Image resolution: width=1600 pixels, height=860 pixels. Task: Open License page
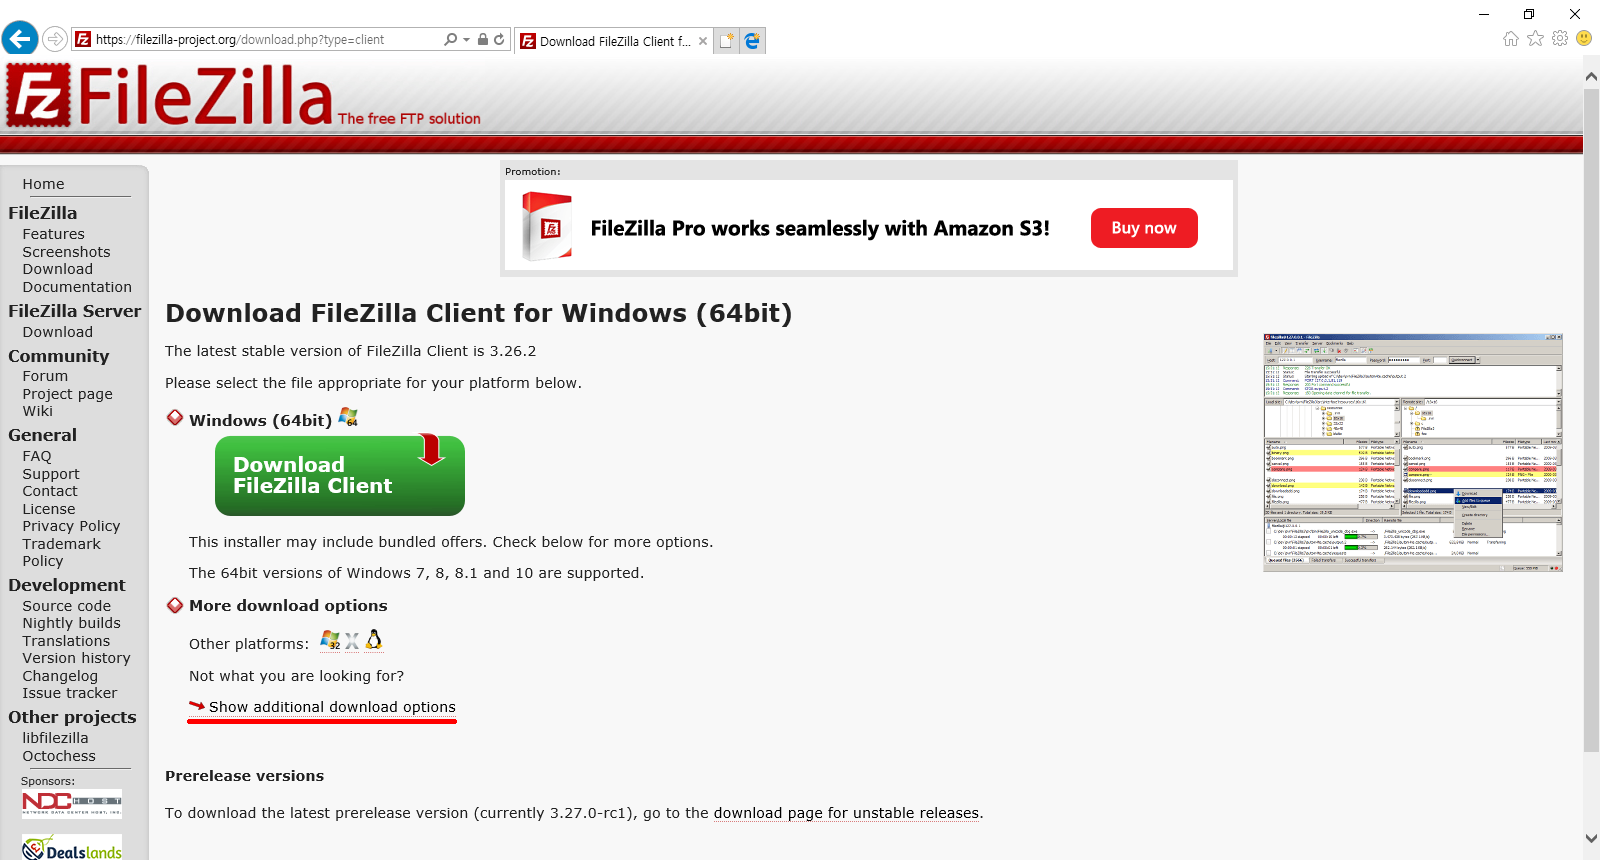pyautogui.click(x=48, y=509)
